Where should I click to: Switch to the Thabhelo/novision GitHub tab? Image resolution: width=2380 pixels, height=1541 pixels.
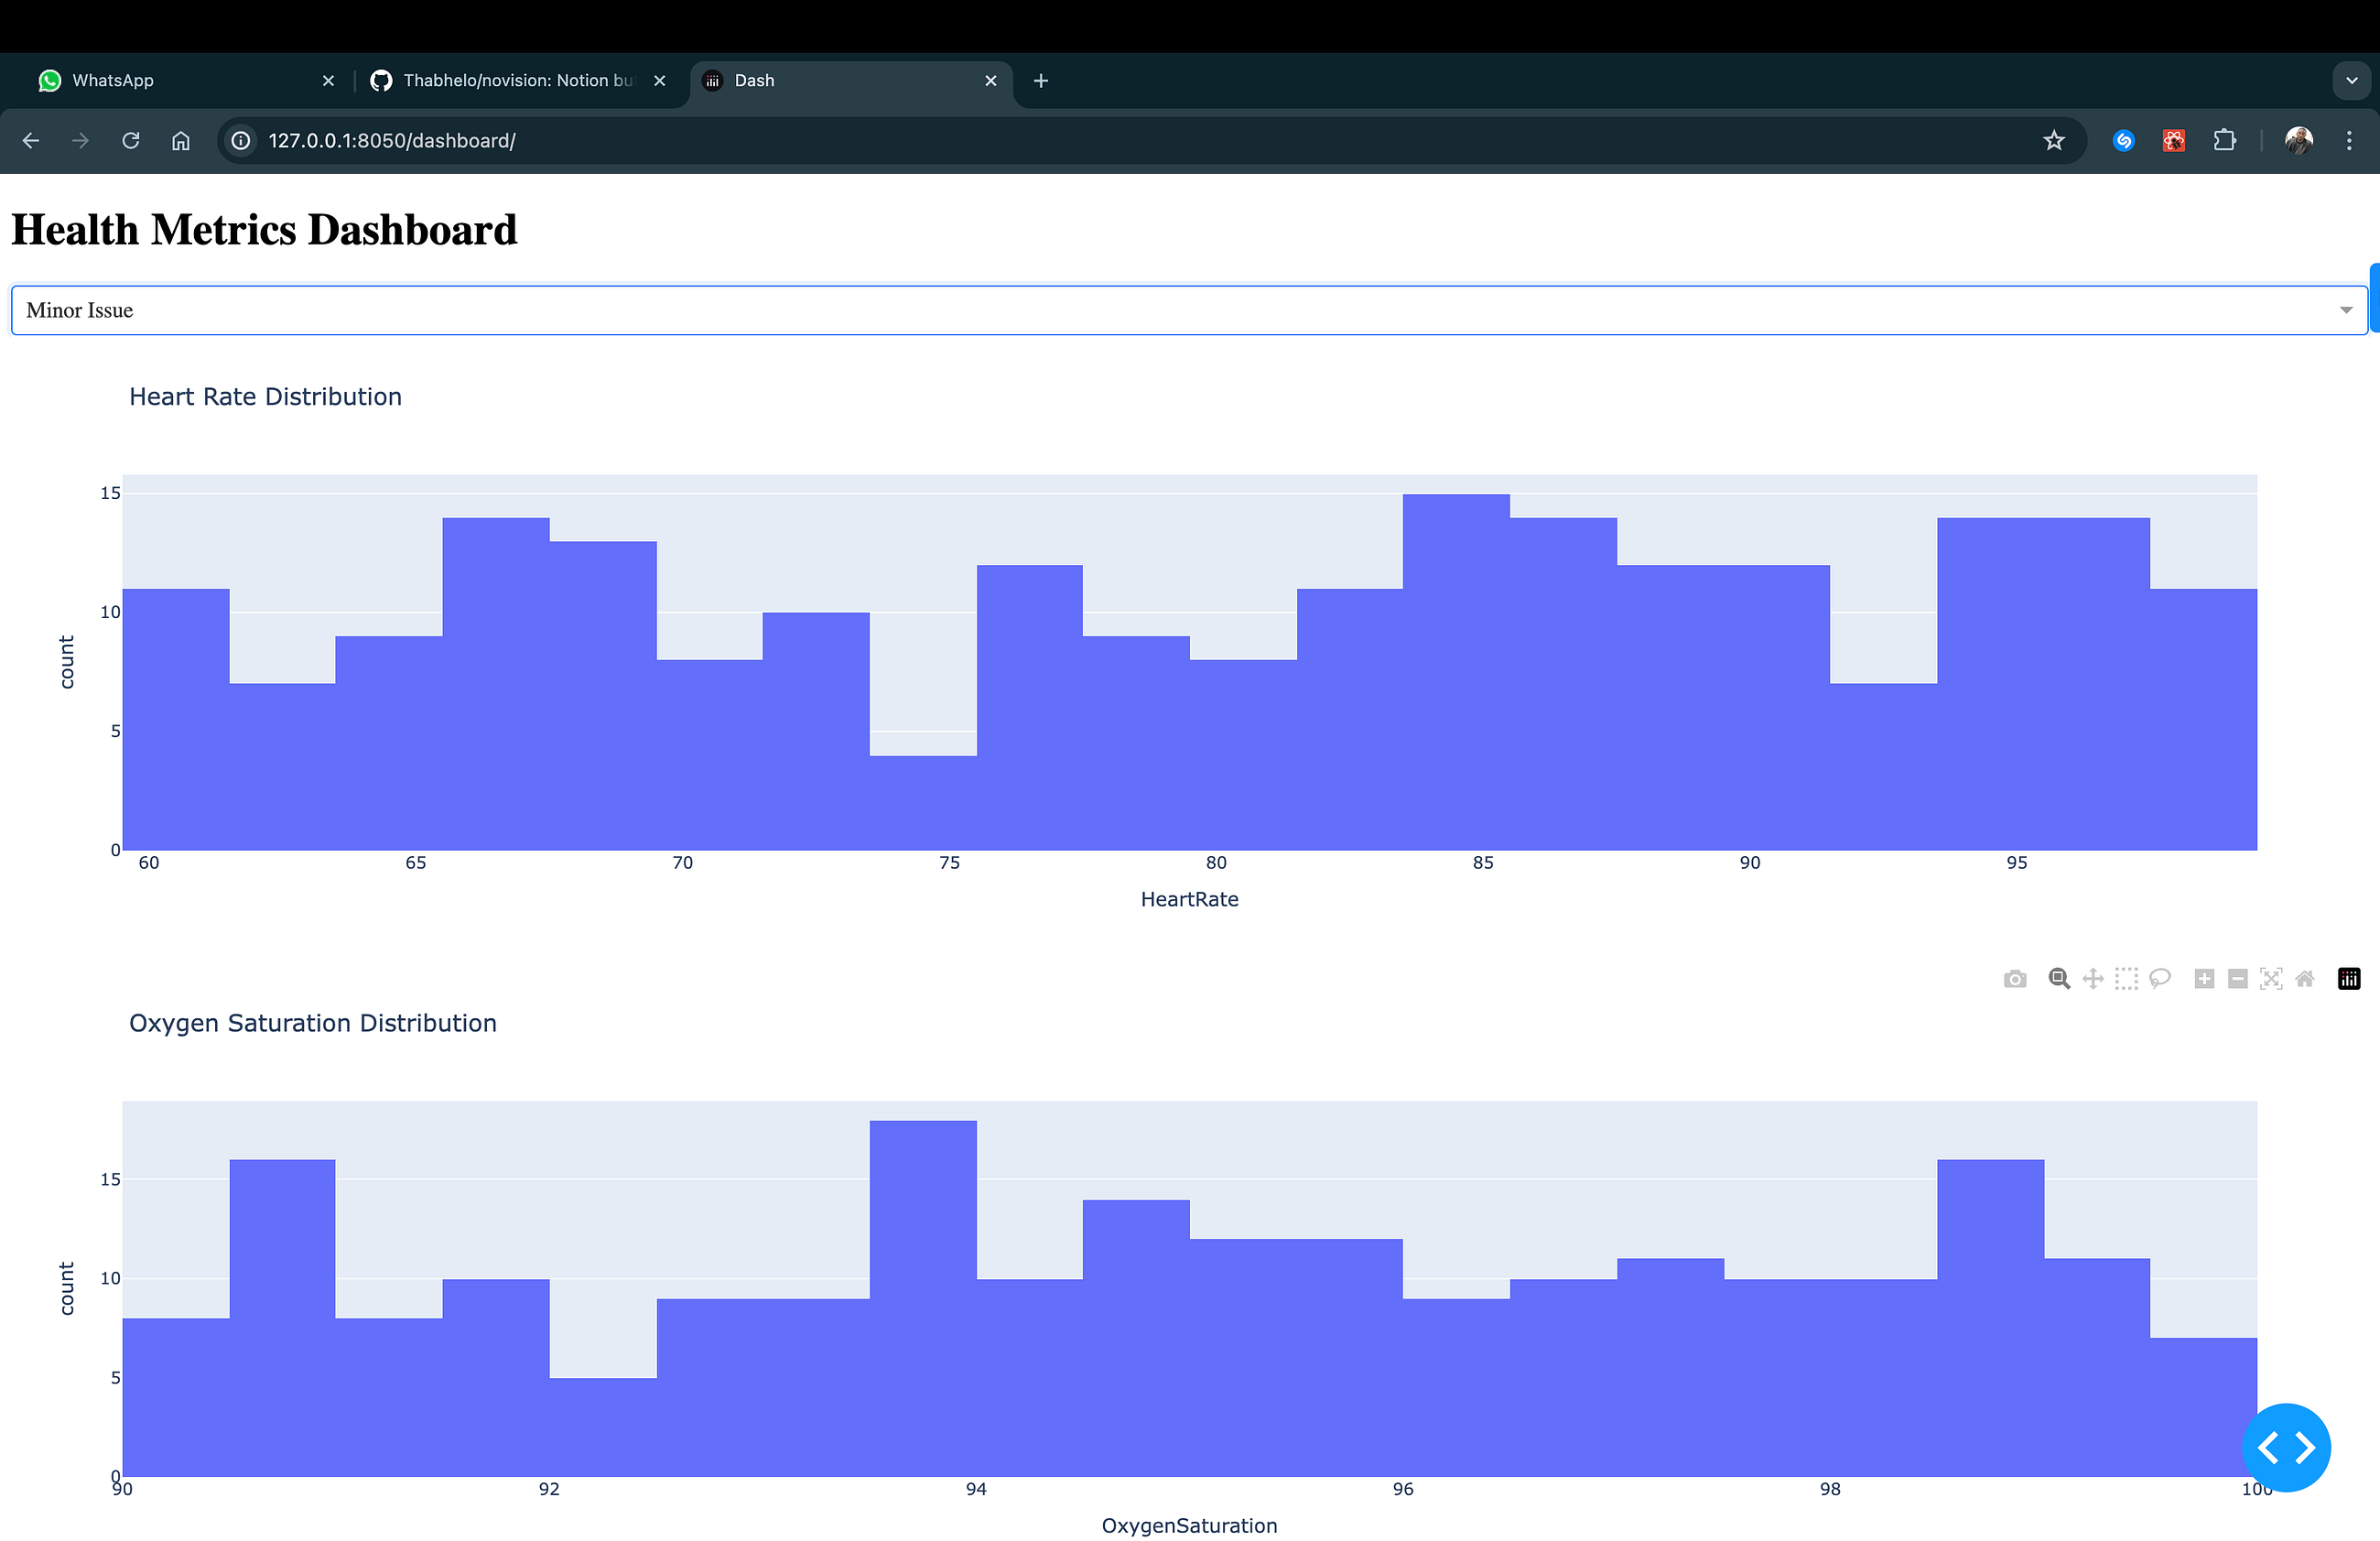[518, 81]
